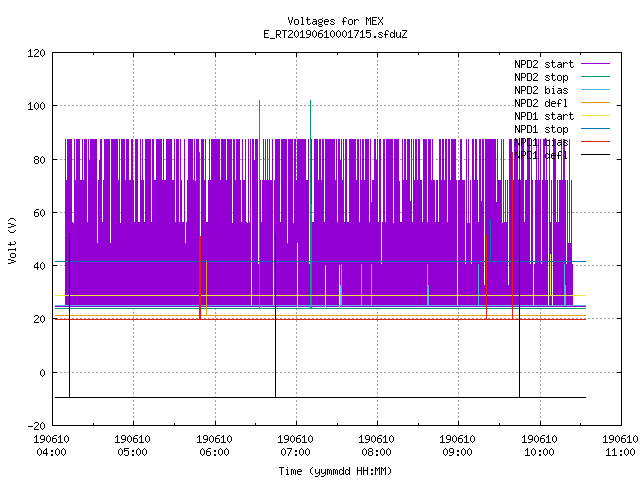Click the y-axis tick value 80

(x=40, y=160)
